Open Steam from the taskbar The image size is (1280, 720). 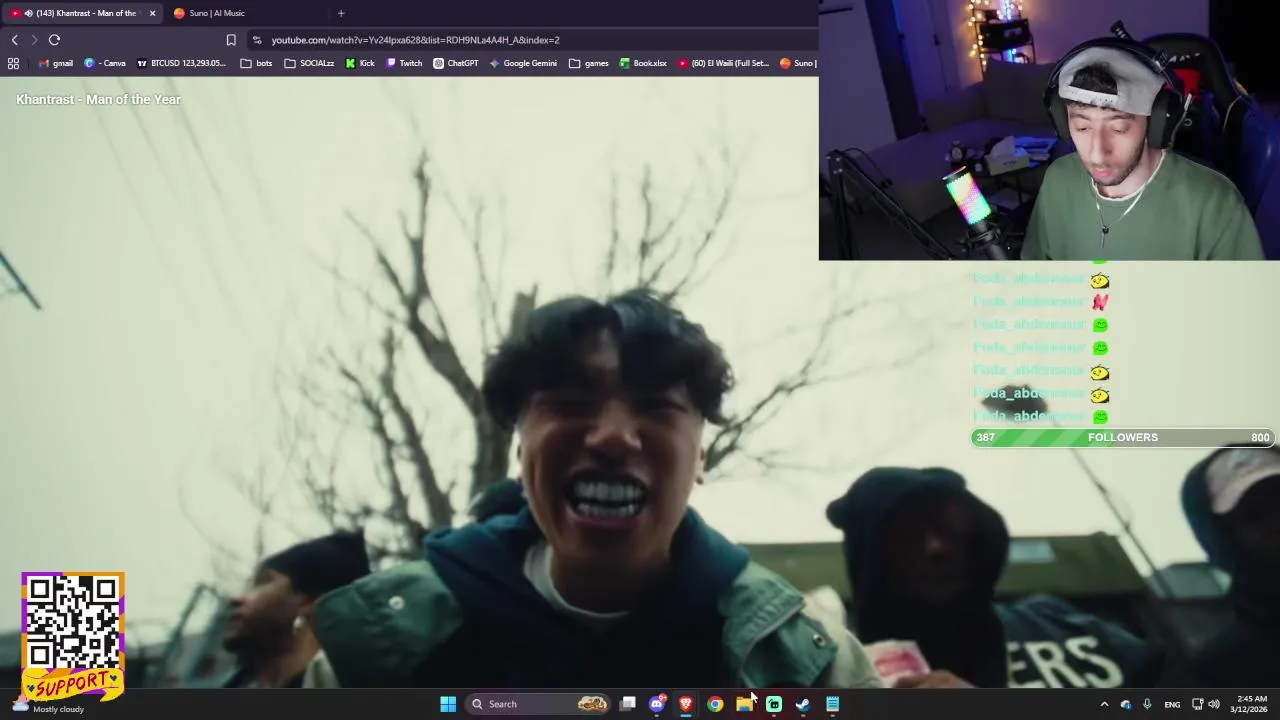(x=802, y=704)
